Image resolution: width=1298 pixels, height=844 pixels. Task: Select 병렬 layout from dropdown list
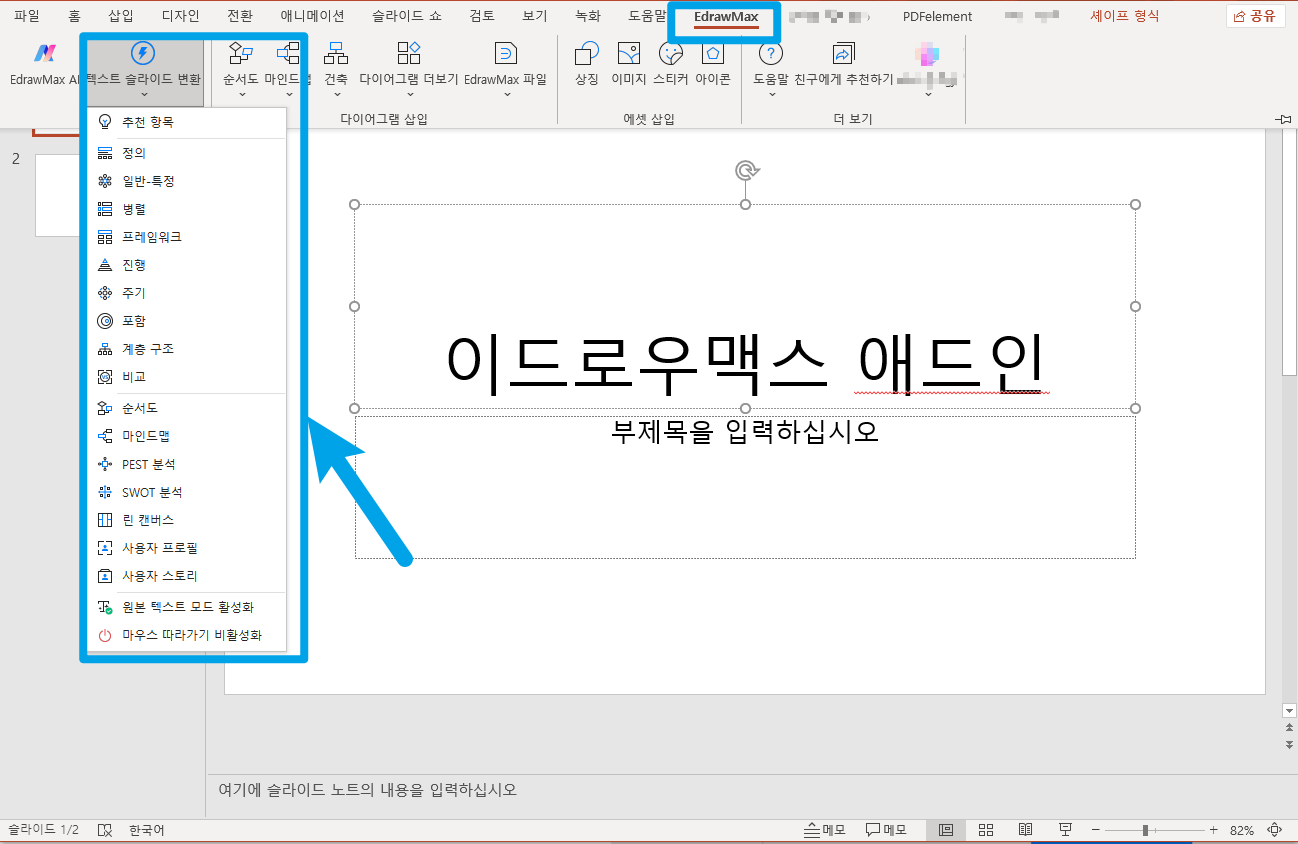187,209
